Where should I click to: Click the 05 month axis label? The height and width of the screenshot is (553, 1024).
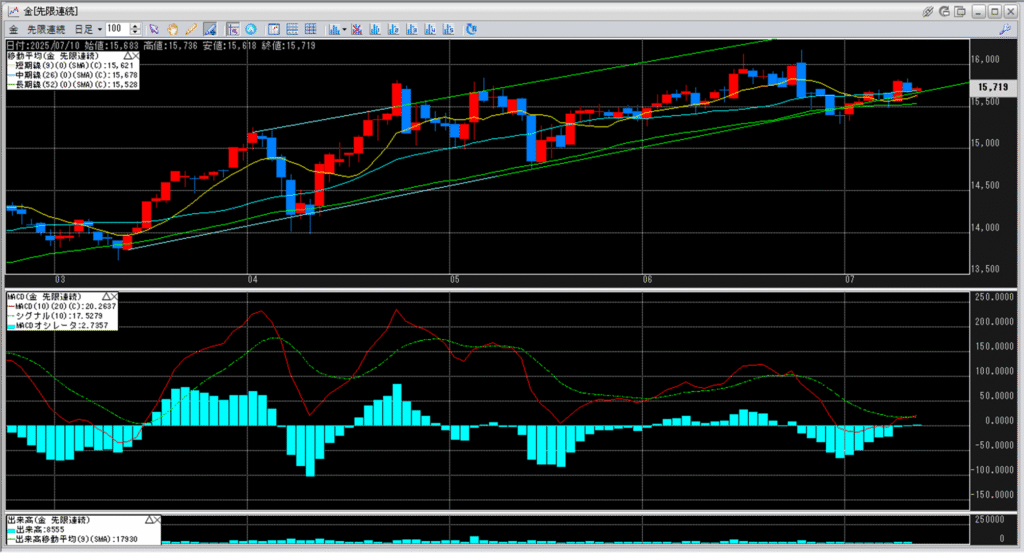pos(455,279)
